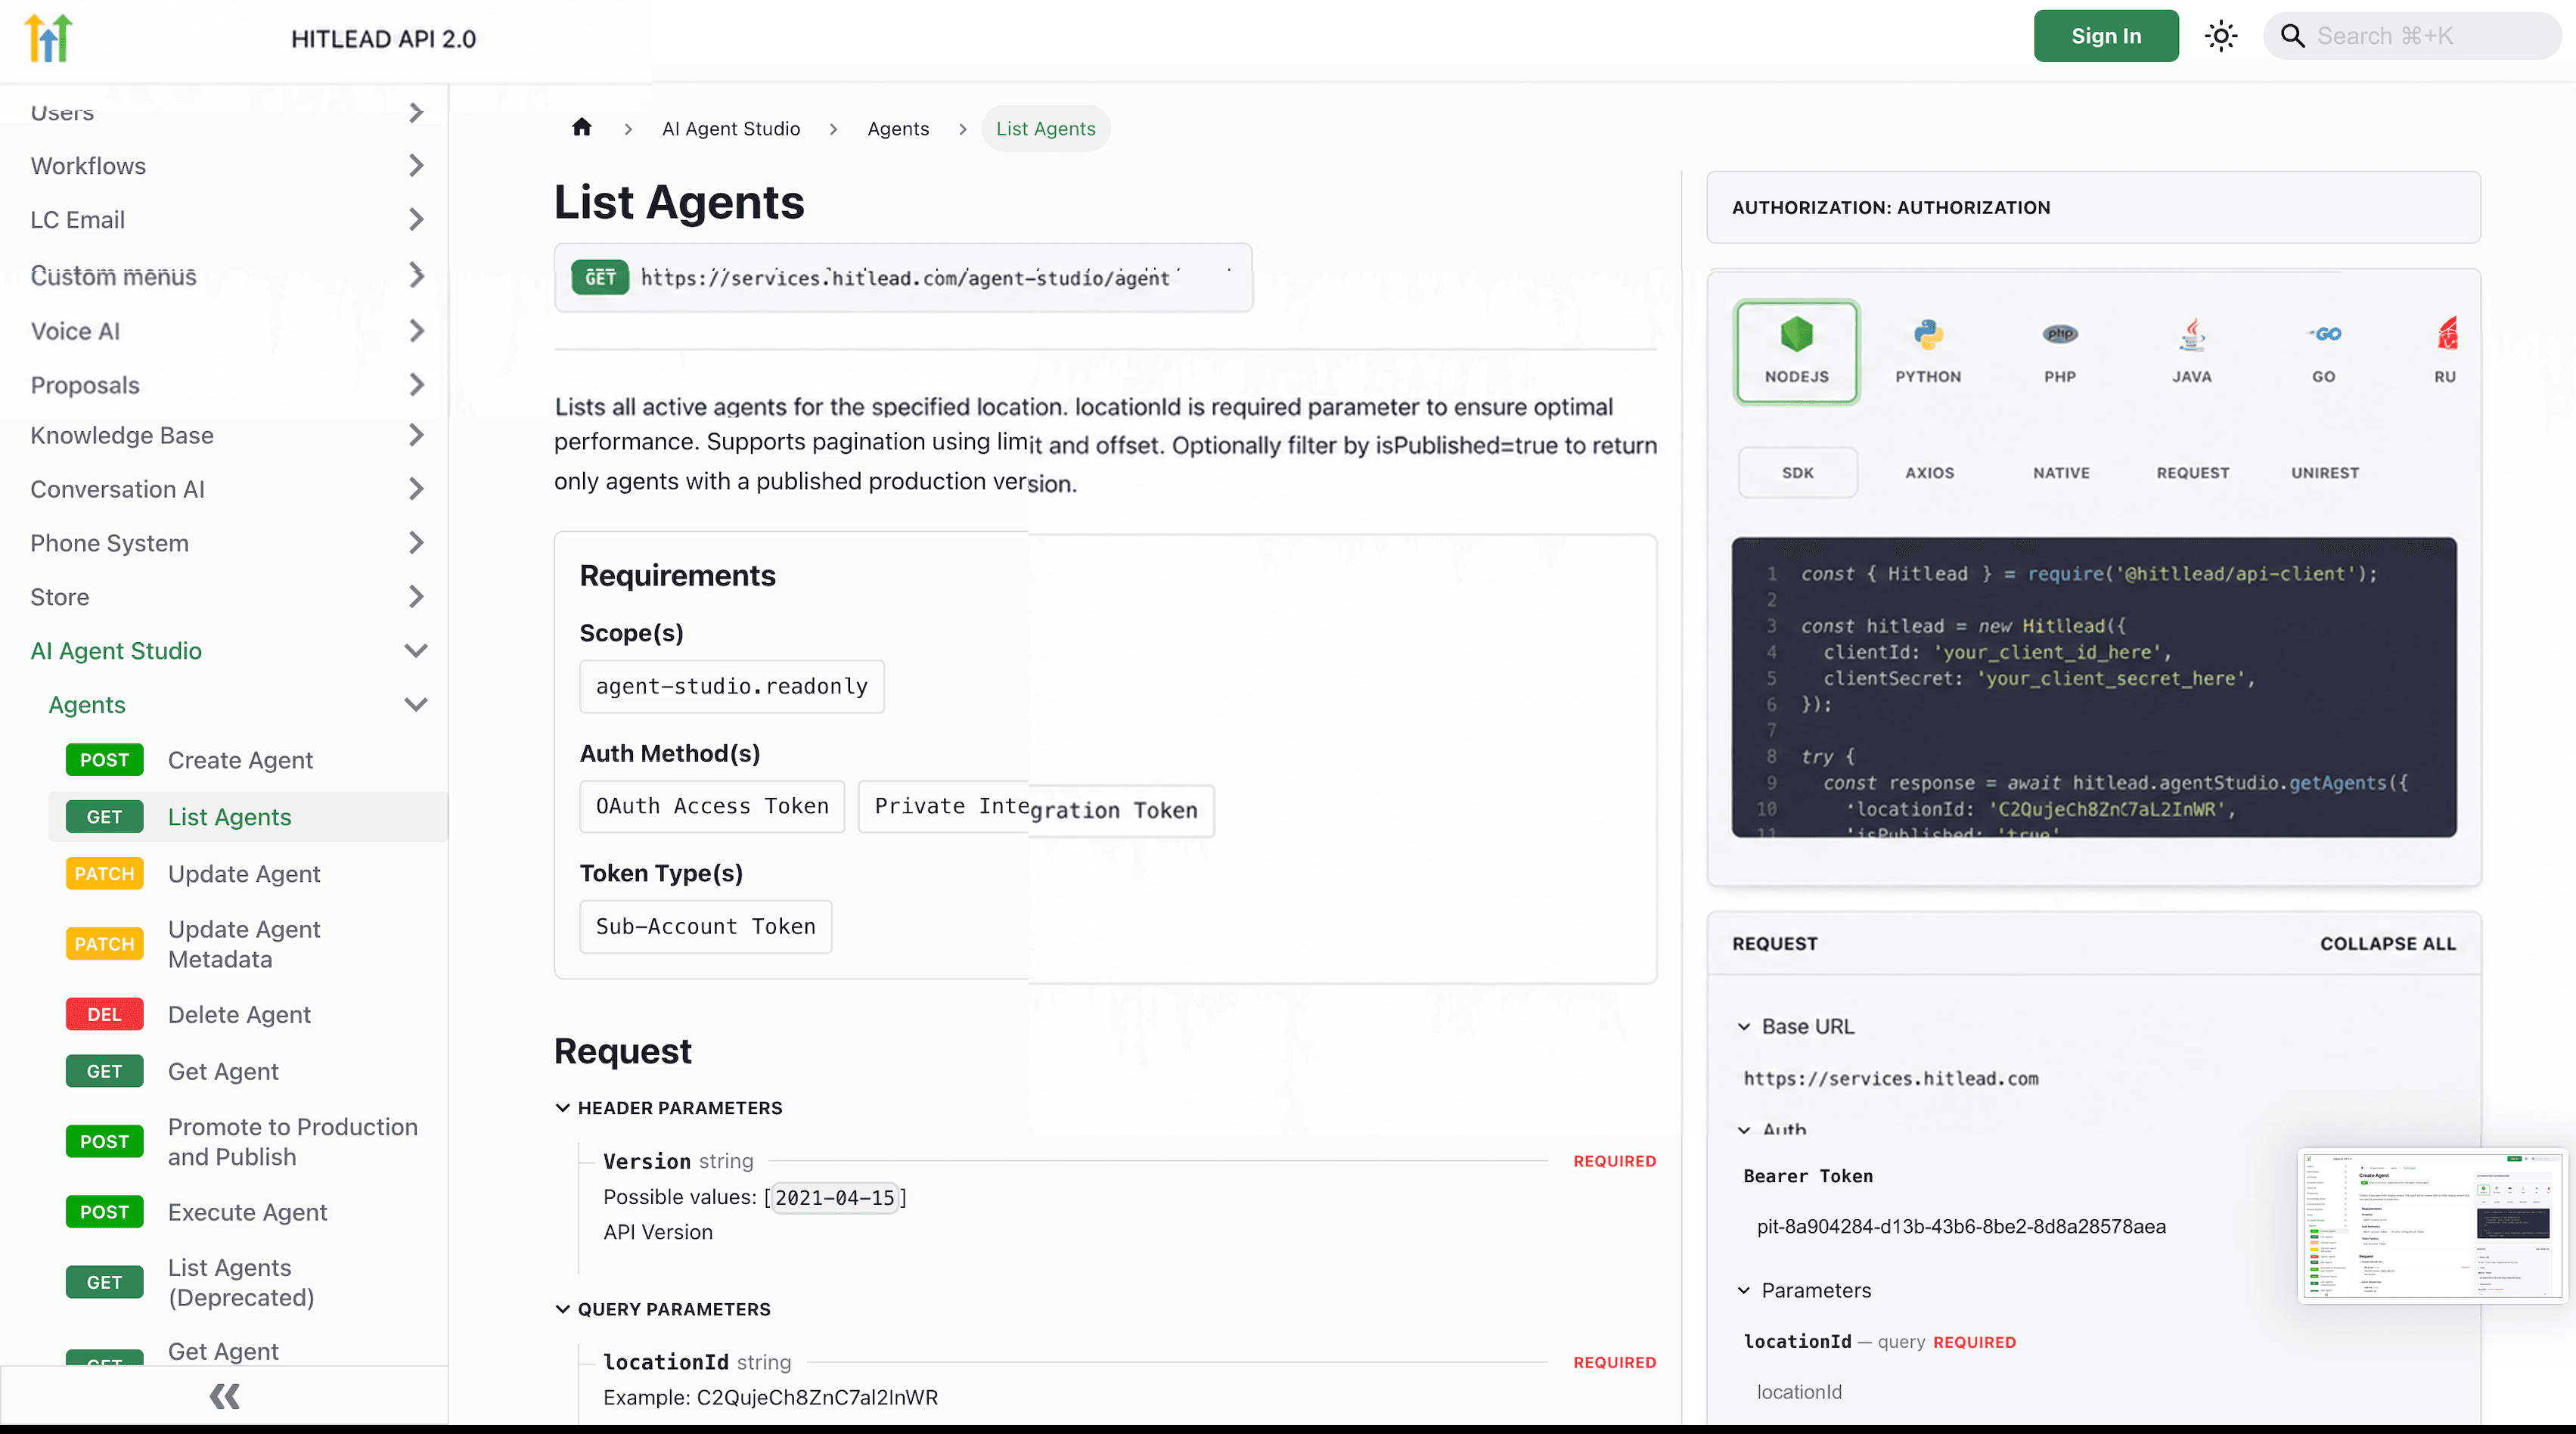Click the endpoint URL text
Image resolution: width=2576 pixels, height=1434 pixels.
click(905, 278)
